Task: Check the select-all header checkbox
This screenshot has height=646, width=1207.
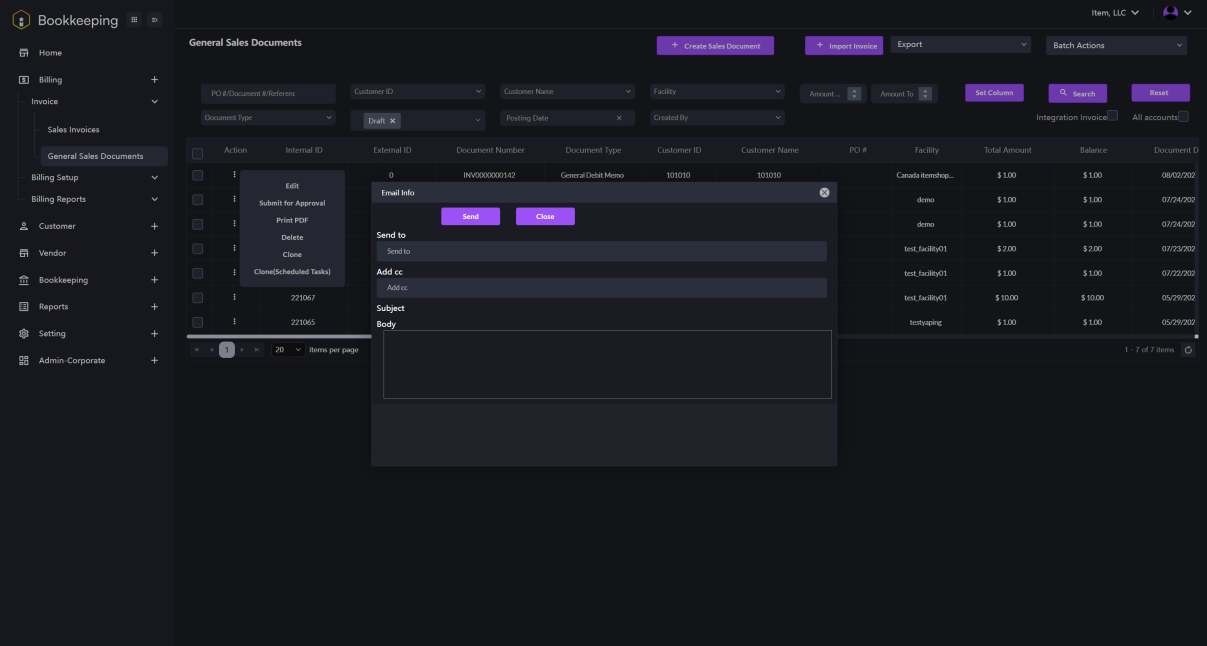Action: pos(197,153)
